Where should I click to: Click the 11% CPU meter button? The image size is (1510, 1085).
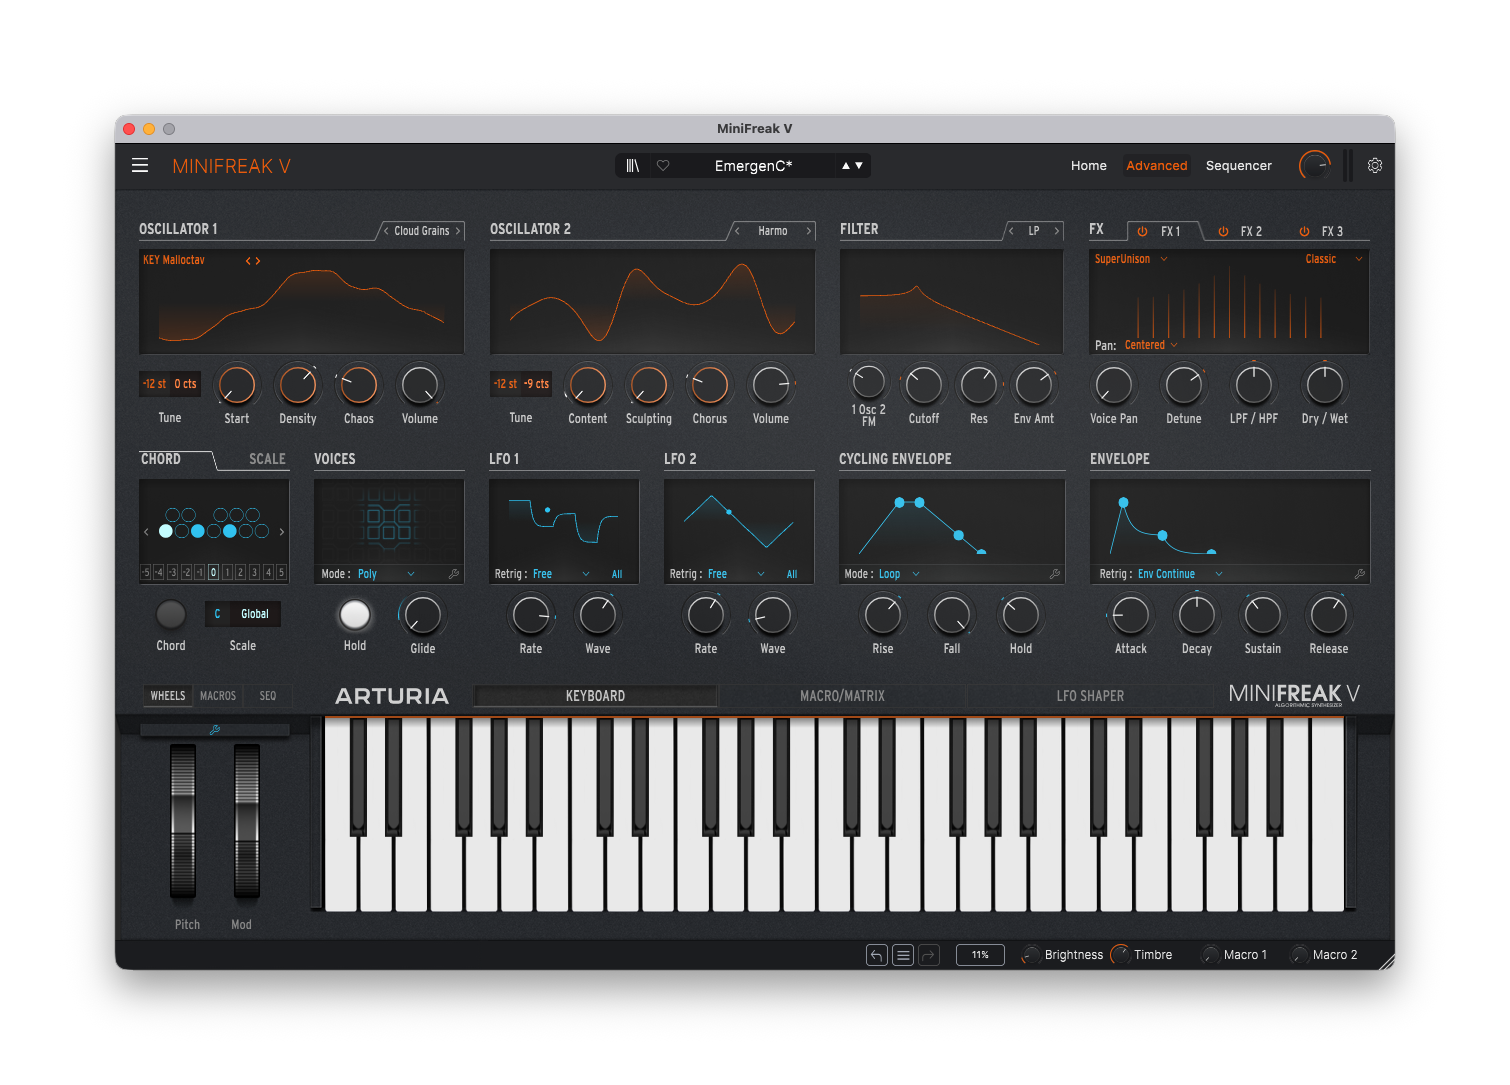coord(980,955)
